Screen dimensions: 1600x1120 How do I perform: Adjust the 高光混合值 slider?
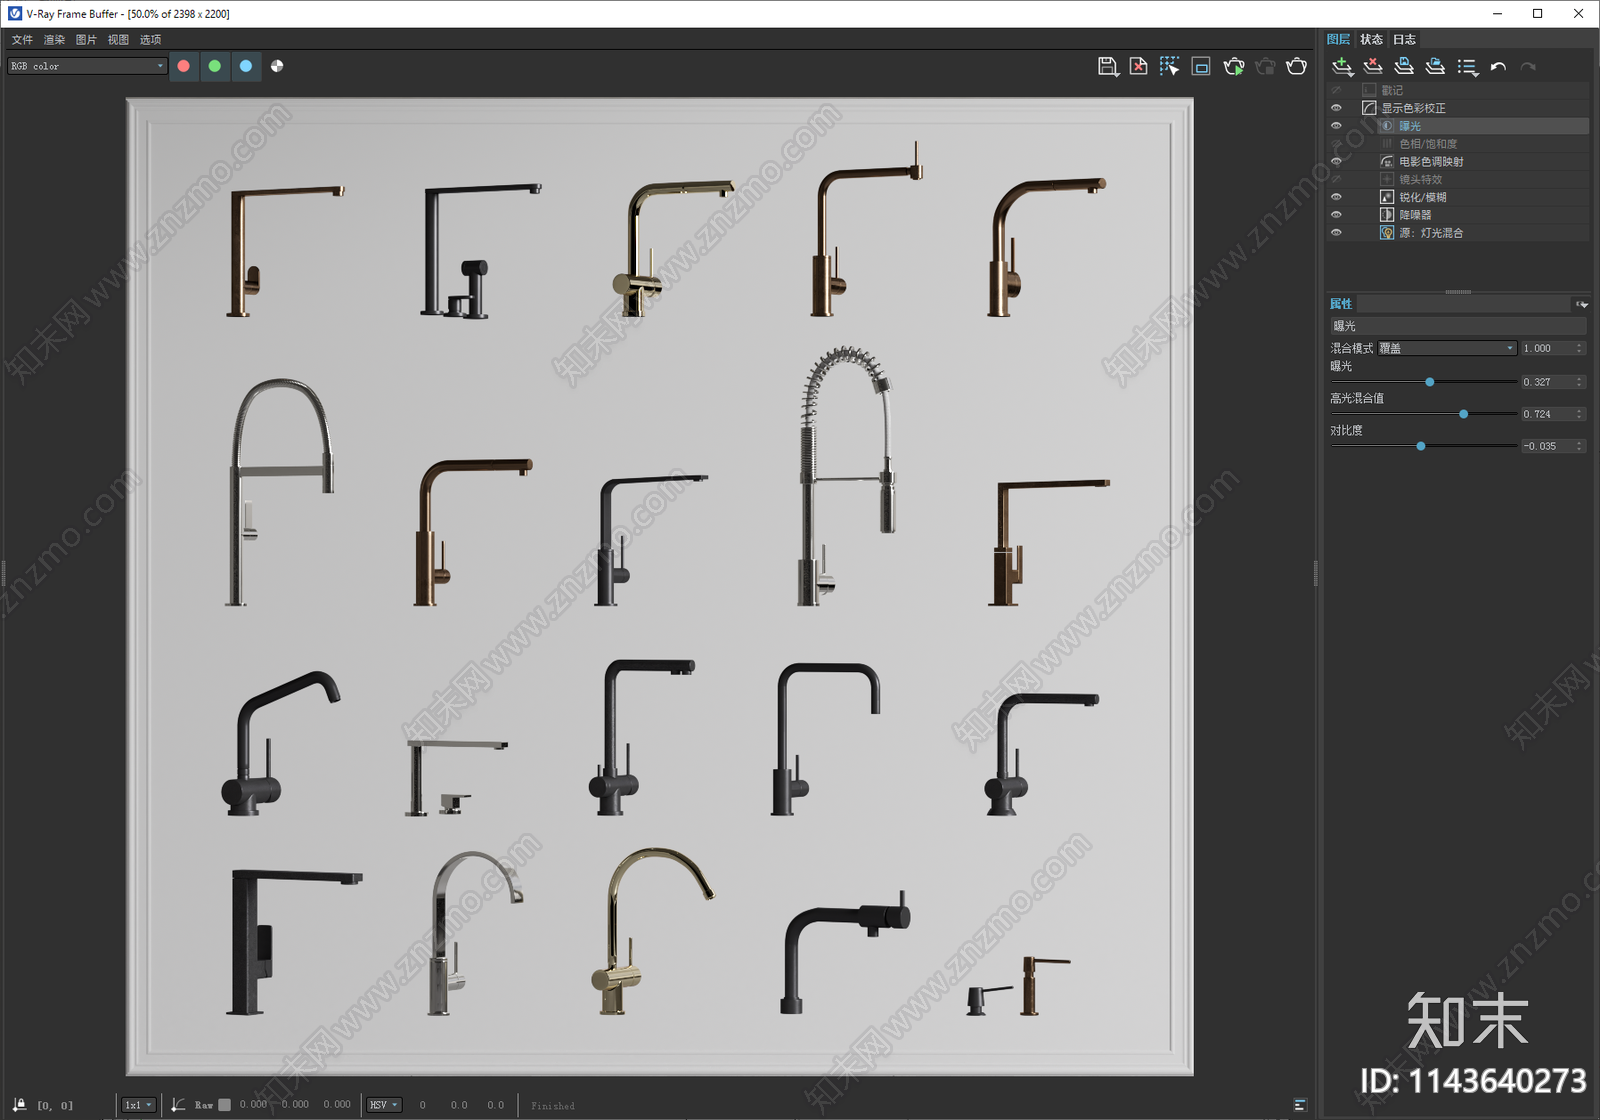(x=1464, y=414)
